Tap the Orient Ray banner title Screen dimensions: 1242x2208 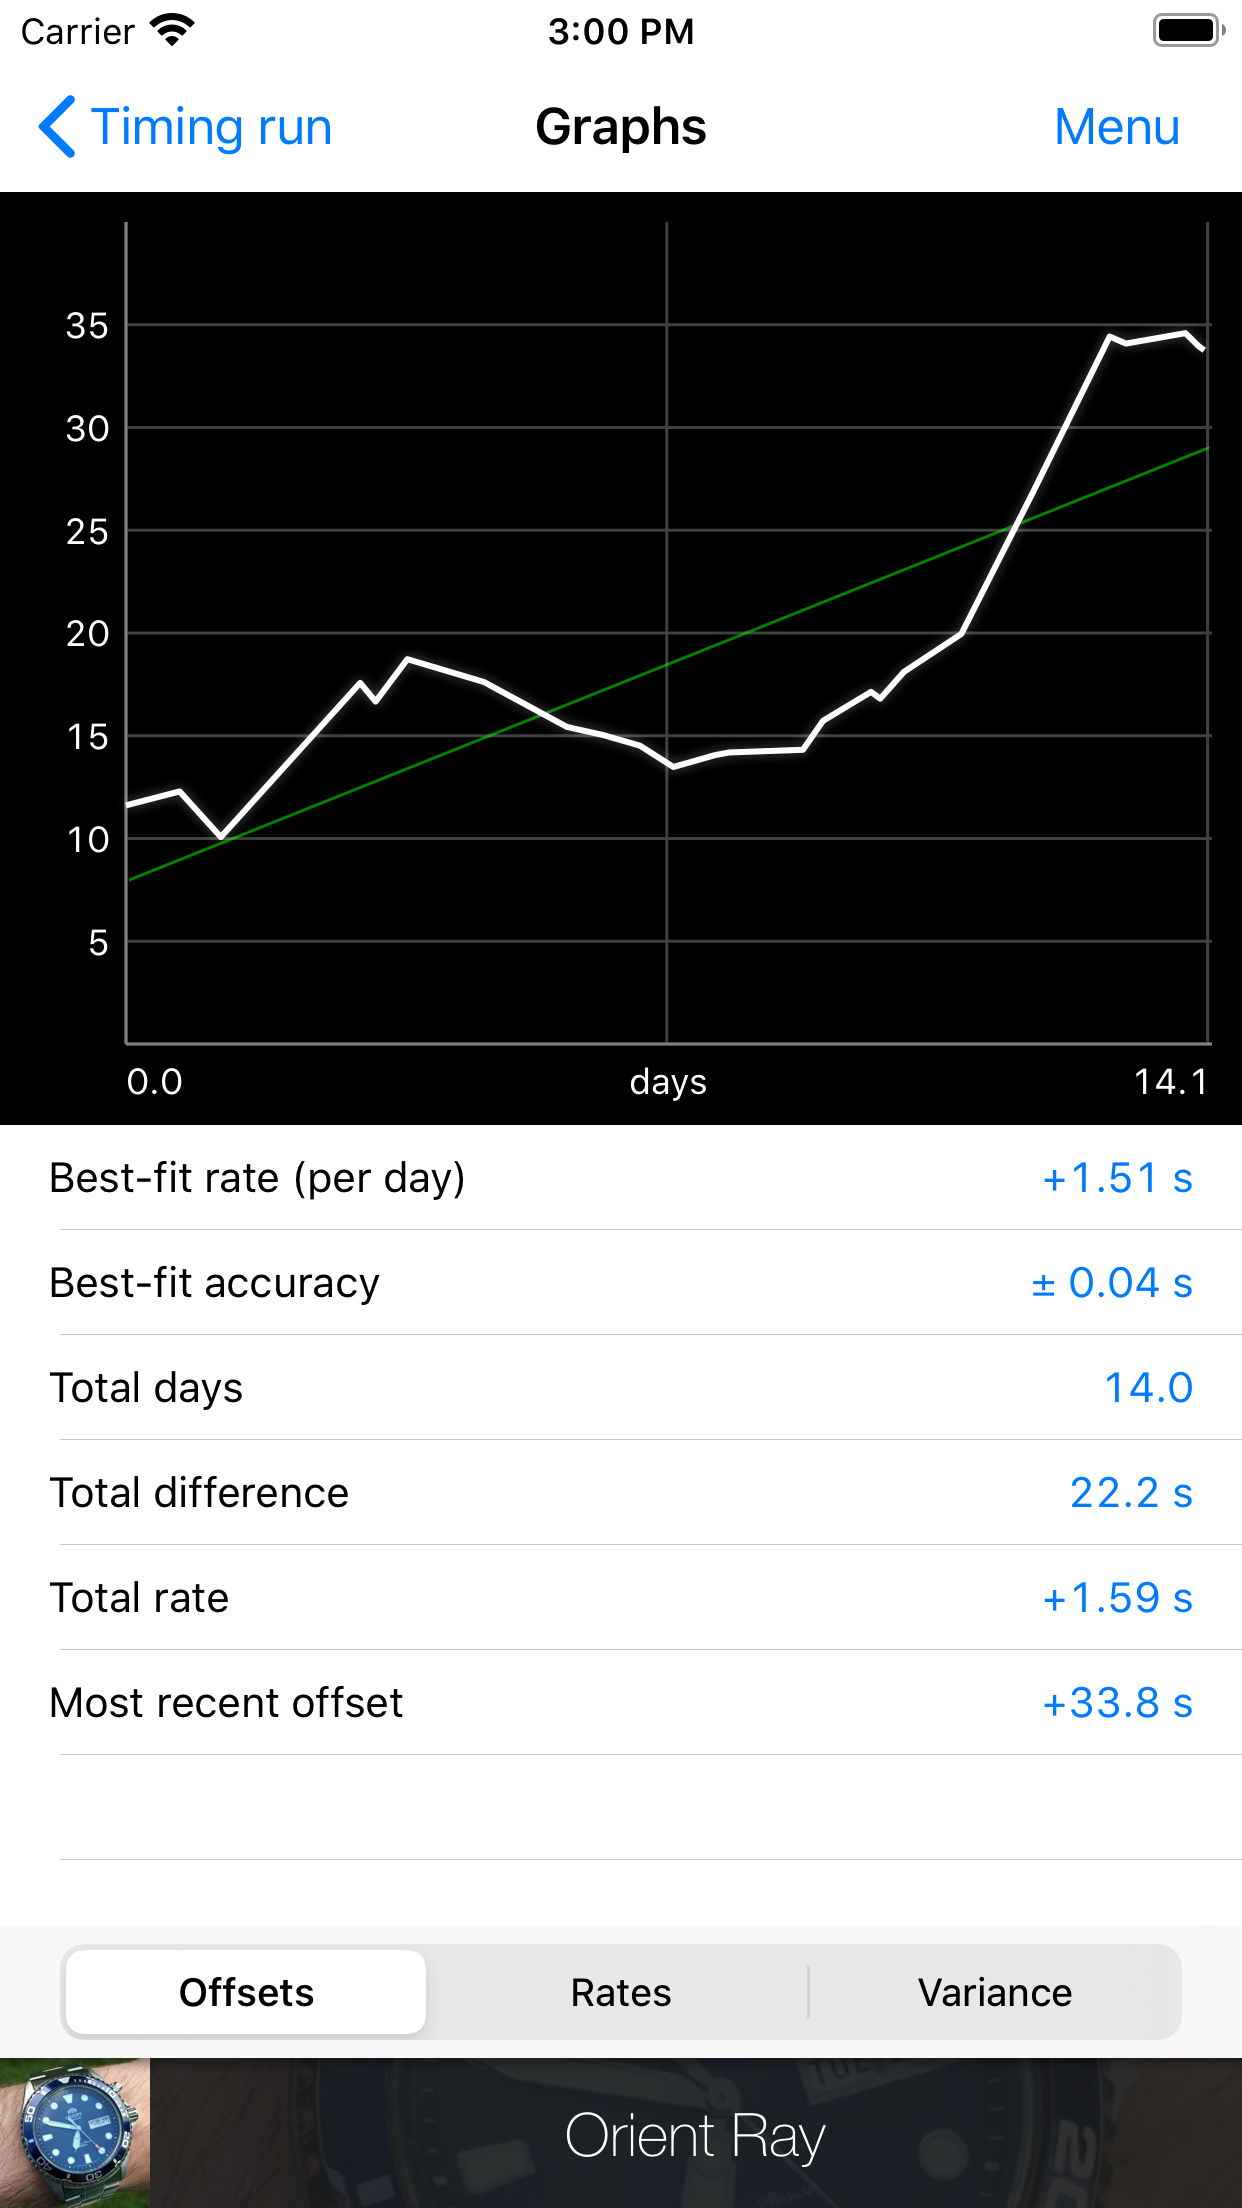[695, 2136]
